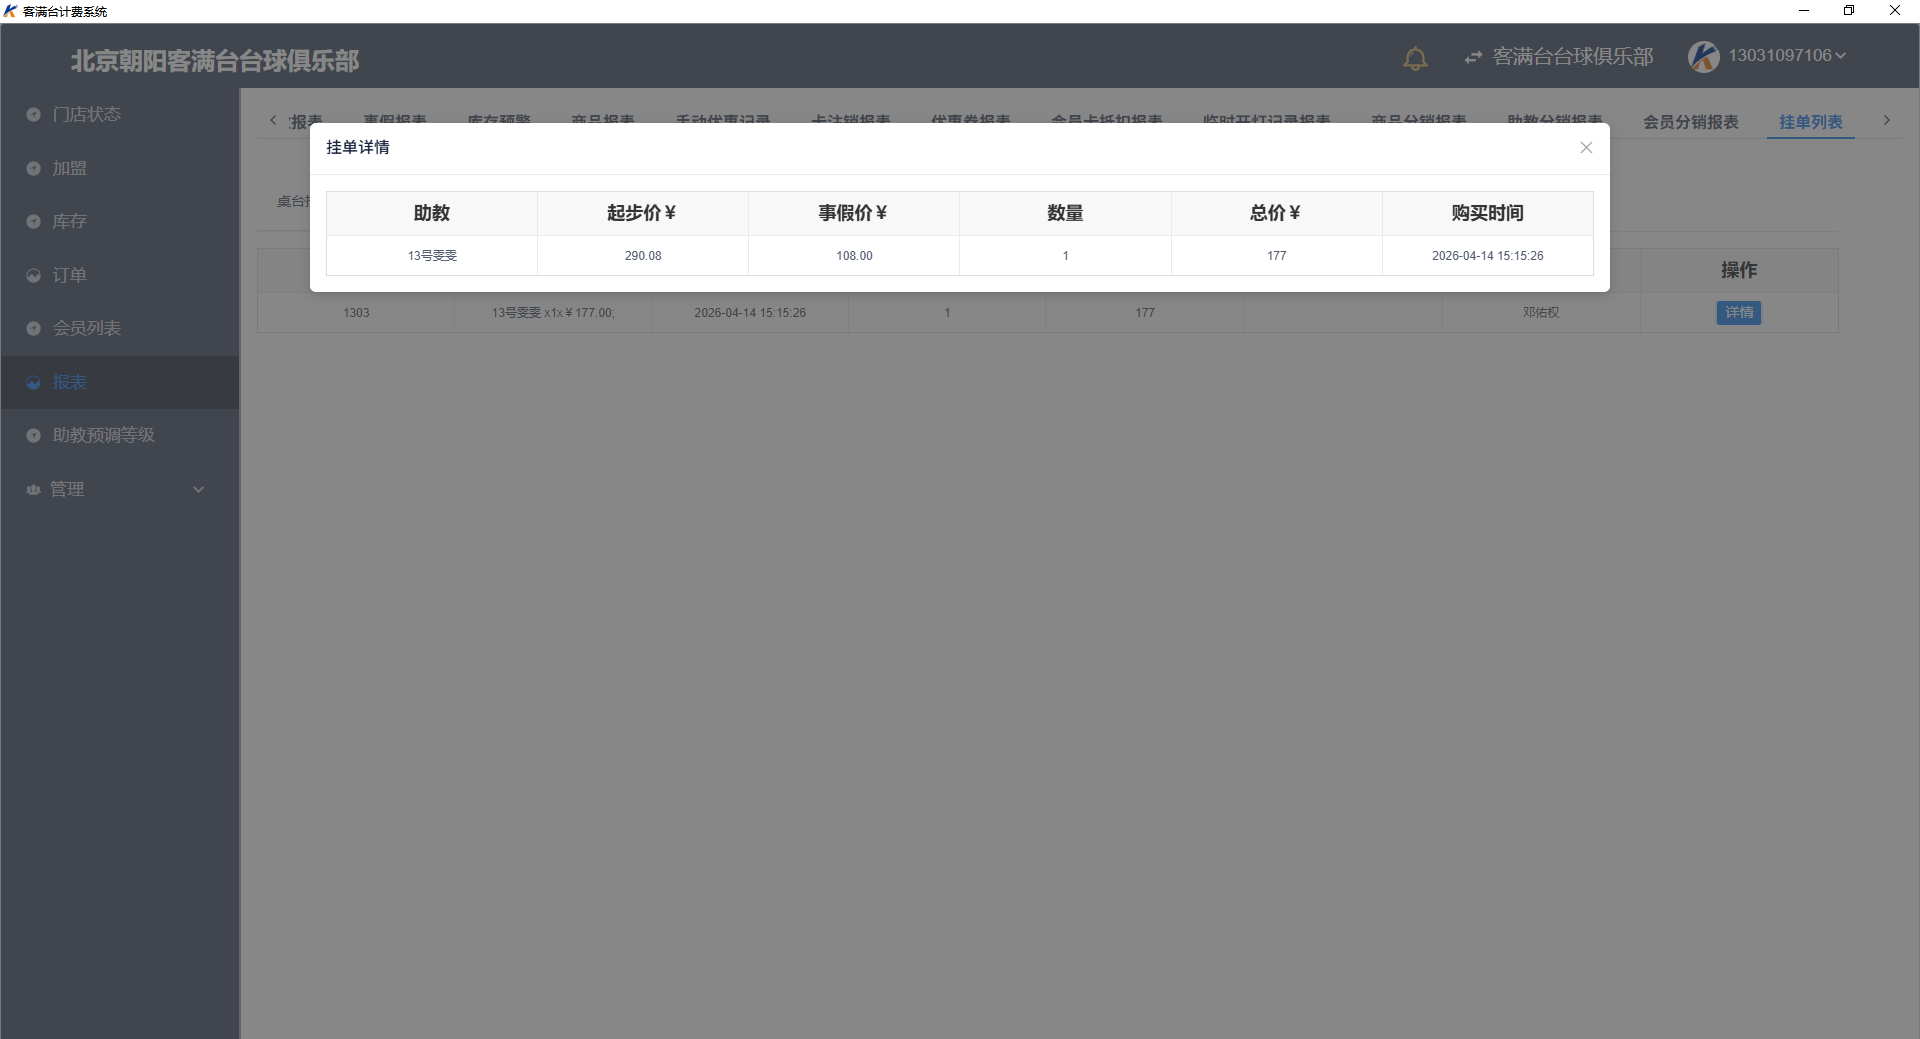Click 购买时间 column header
Viewport: 1920px width, 1039px height.
[1487, 213]
